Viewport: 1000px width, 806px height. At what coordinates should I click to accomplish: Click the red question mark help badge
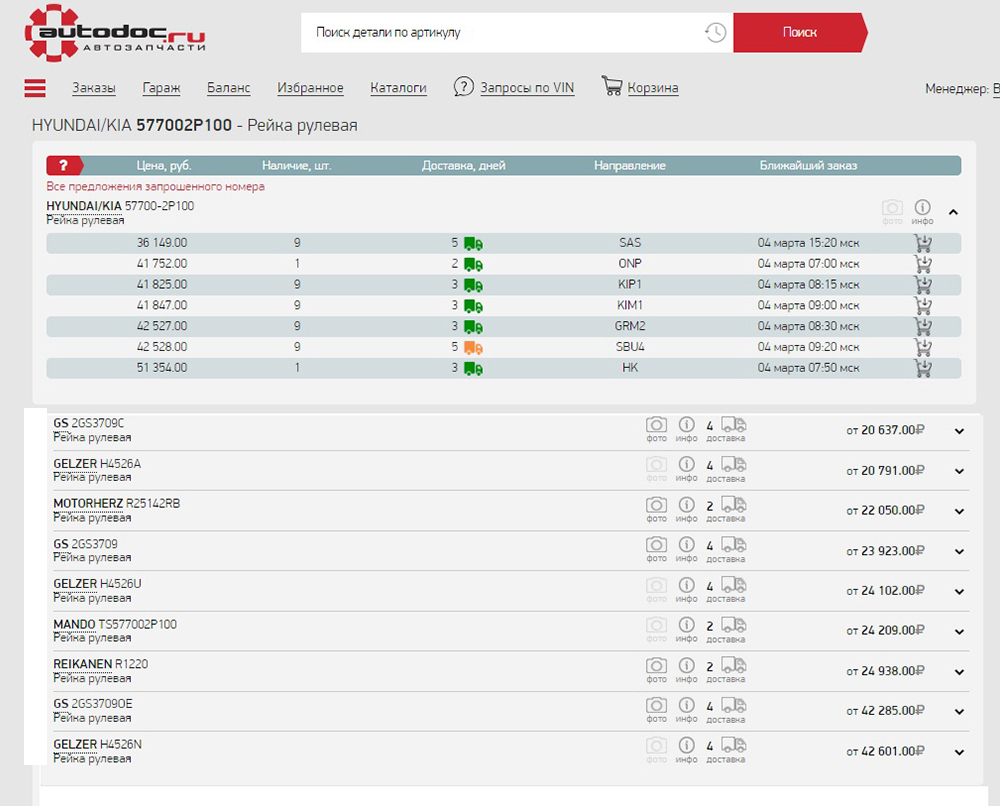coord(63,166)
